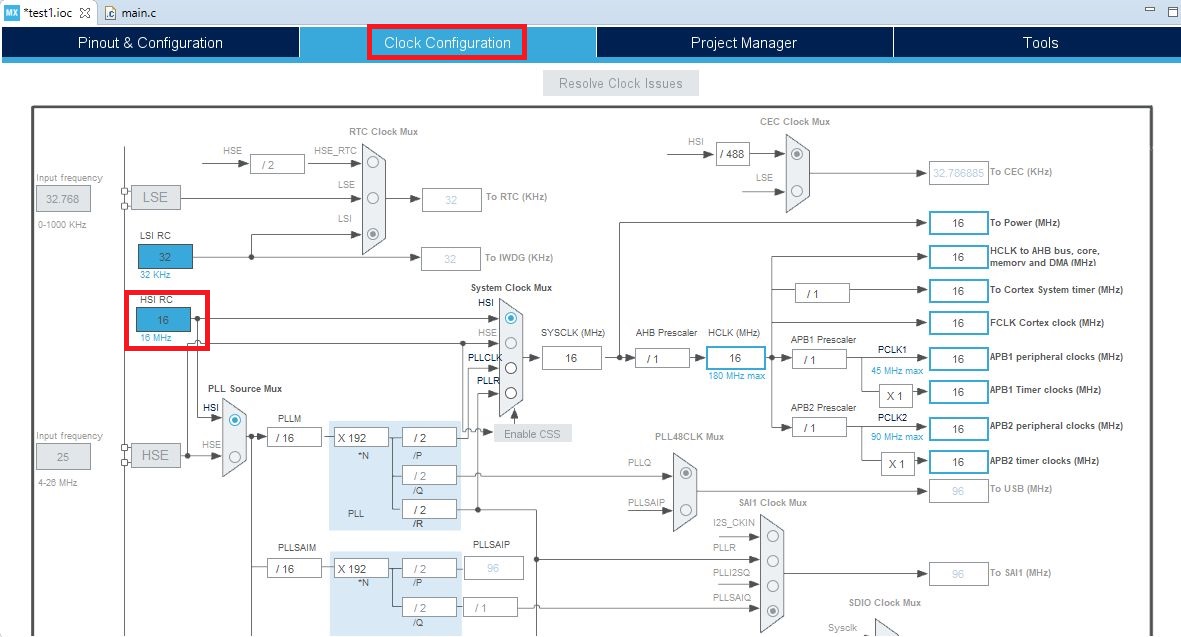Click the Enable CSS button

coord(534,433)
